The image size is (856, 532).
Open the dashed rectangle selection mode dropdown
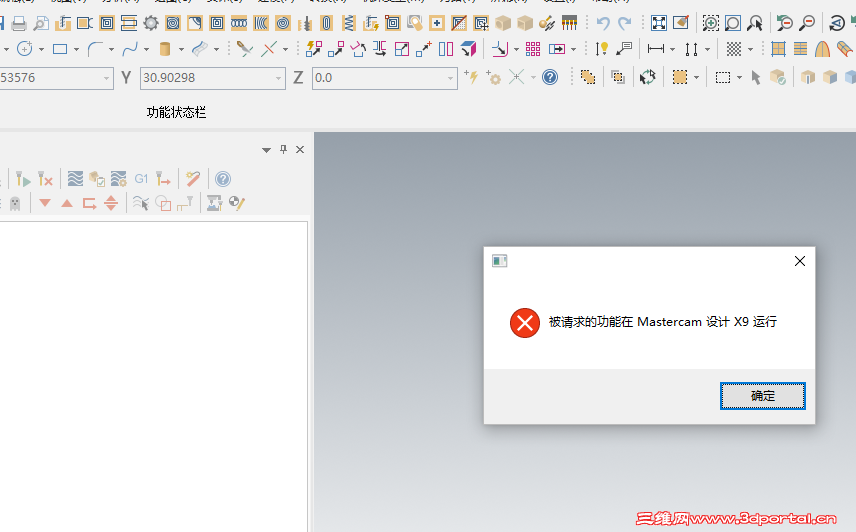(x=739, y=78)
